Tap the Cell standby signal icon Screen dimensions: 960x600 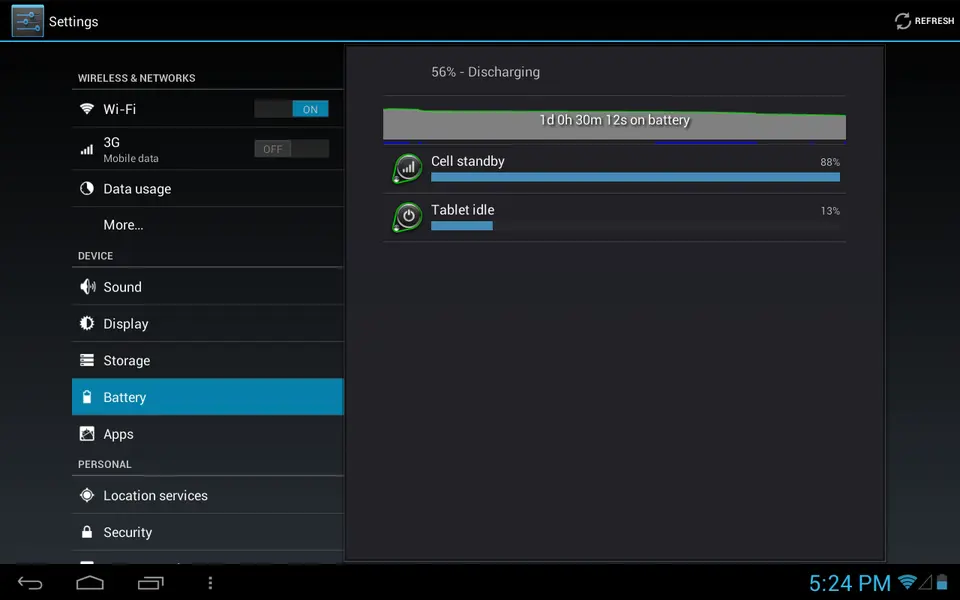pyautogui.click(x=407, y=169)
